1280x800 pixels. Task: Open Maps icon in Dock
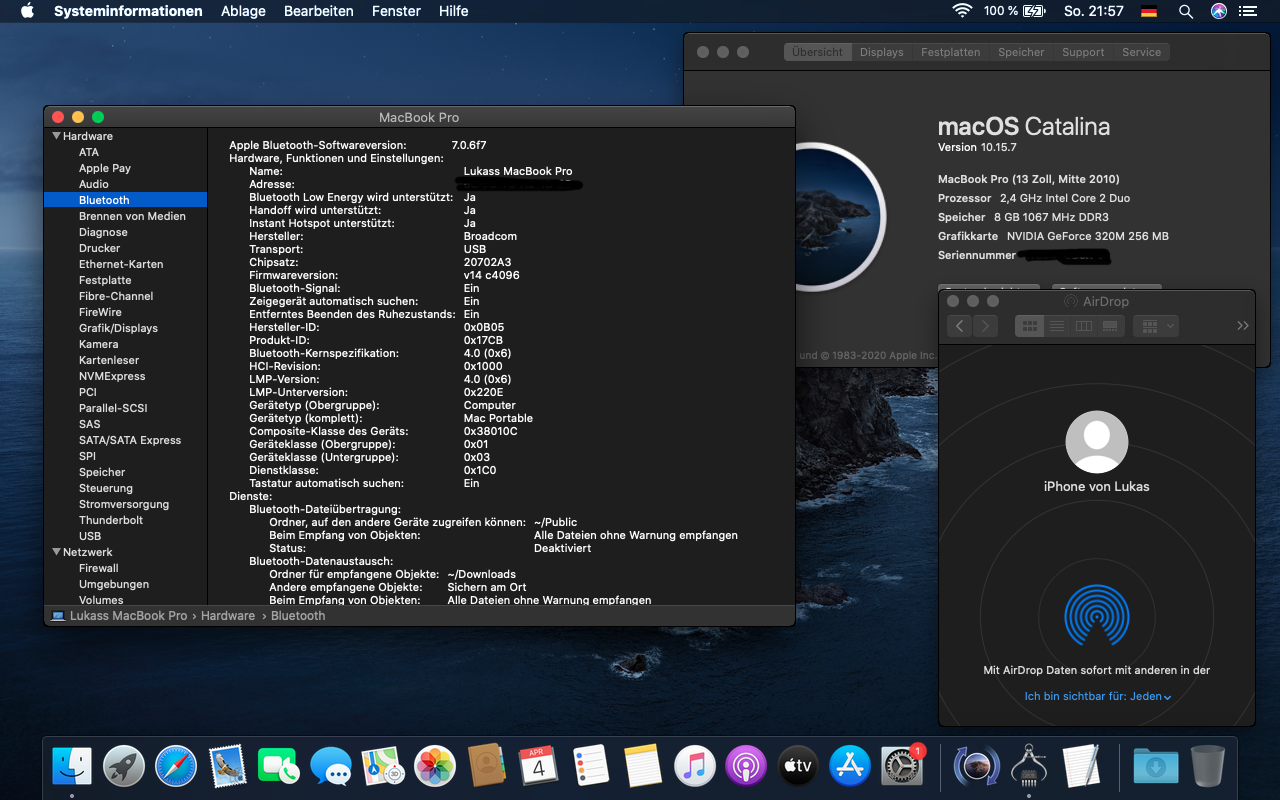(x=383, y=766)
